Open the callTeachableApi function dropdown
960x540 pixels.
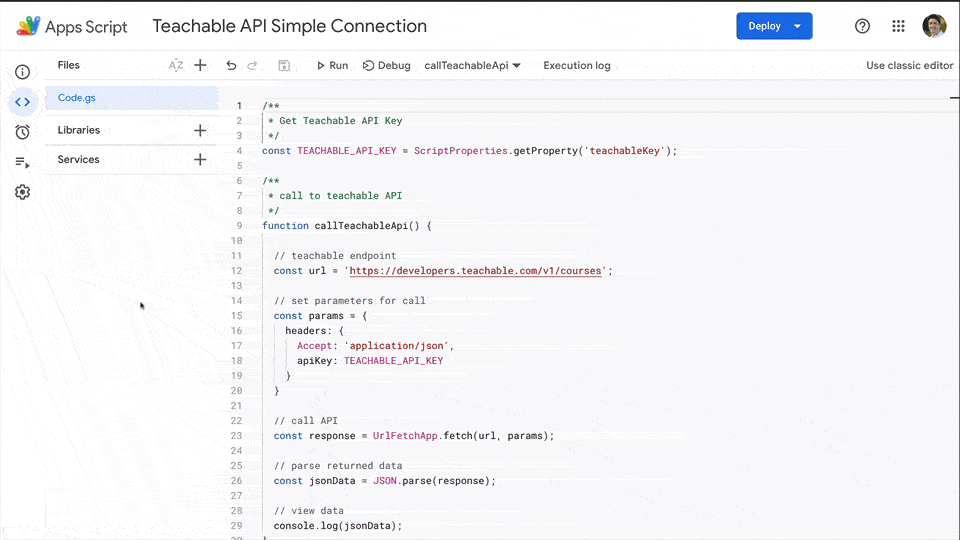(472, 66)
